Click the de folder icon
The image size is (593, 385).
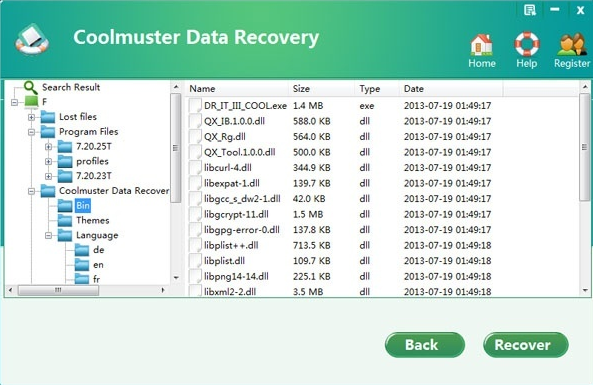(82, 250)
